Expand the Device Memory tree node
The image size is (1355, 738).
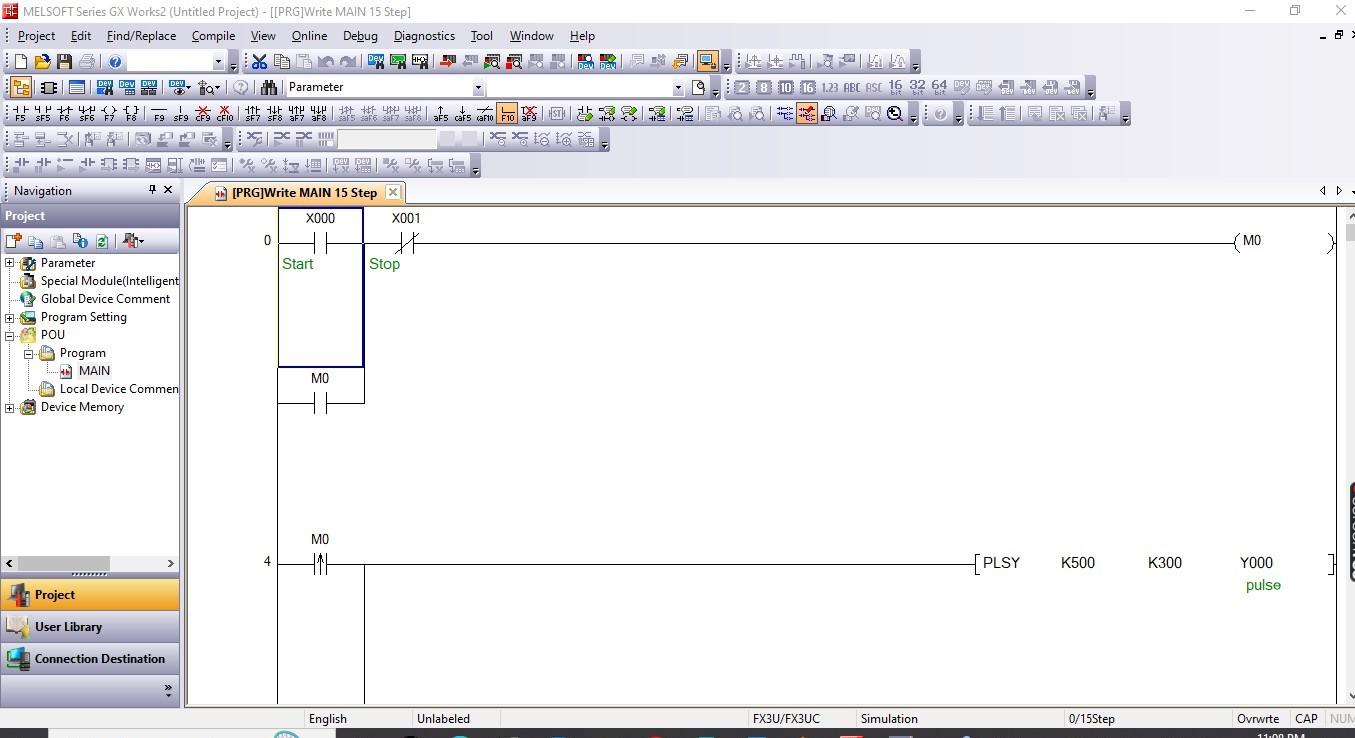pyautogui.click(x=10, y=407)
